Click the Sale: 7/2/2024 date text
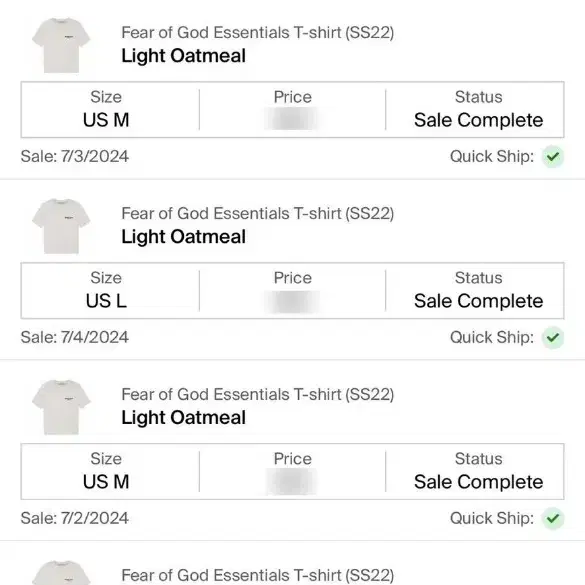Viewport: 585px width, 585px height. click(x=75, y=518)
